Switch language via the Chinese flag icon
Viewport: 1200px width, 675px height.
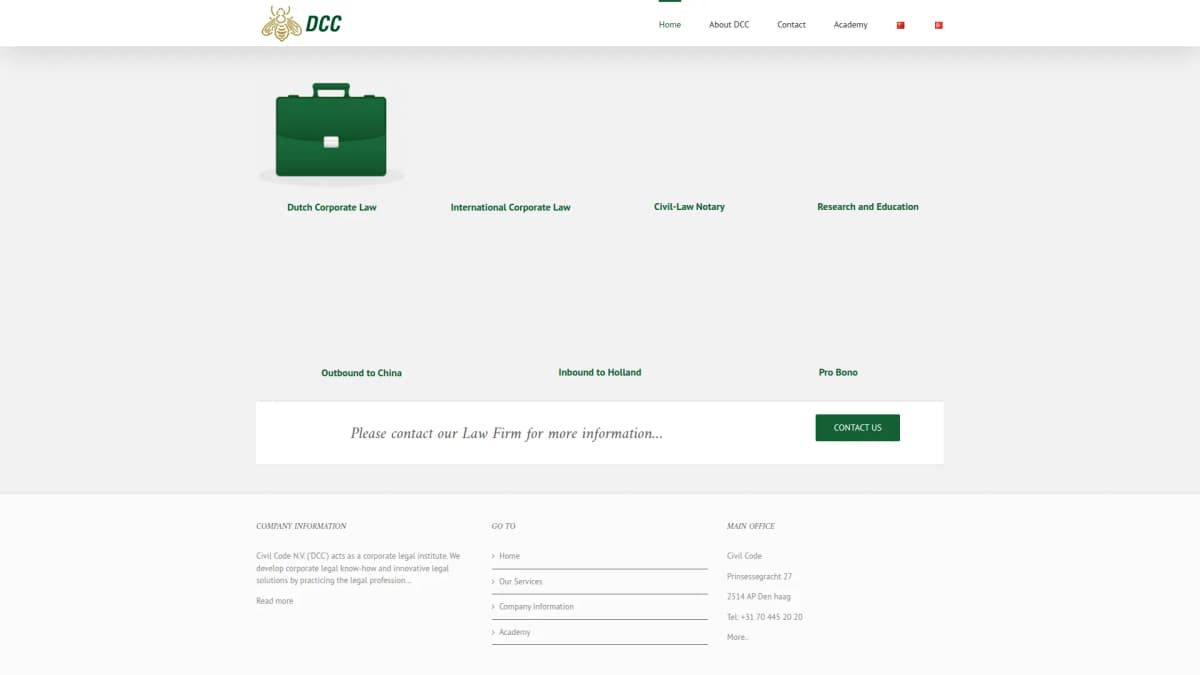900,25
